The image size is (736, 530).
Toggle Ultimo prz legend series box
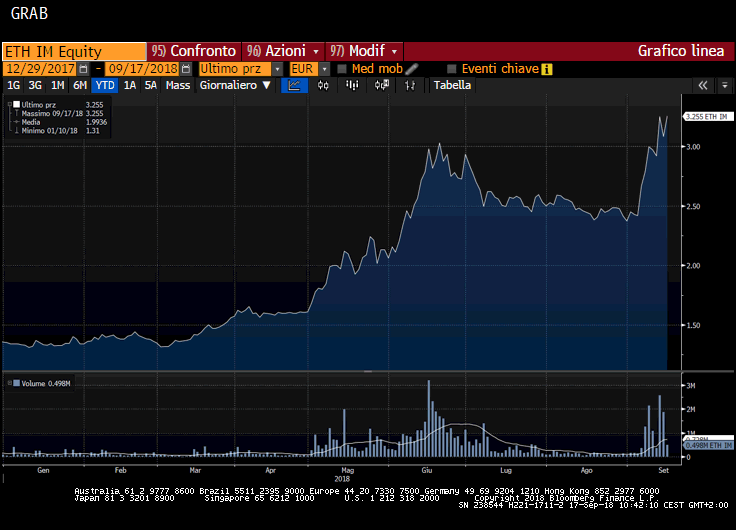[x=16, y=104]
